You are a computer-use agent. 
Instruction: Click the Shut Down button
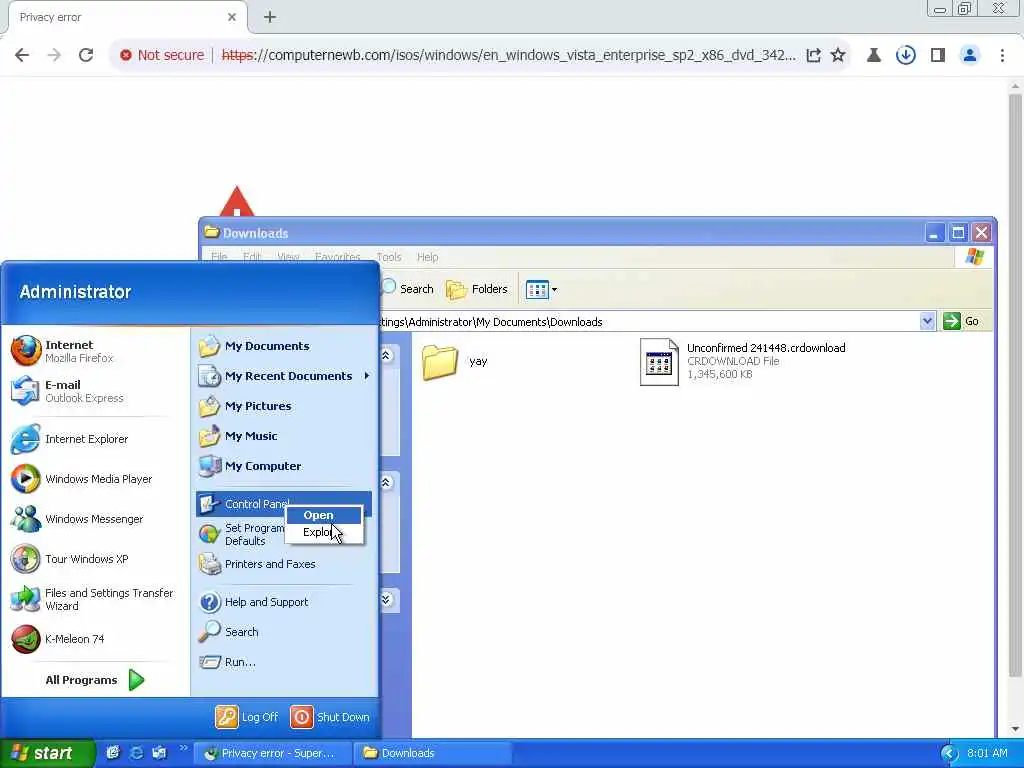click(x=330, y=716)
